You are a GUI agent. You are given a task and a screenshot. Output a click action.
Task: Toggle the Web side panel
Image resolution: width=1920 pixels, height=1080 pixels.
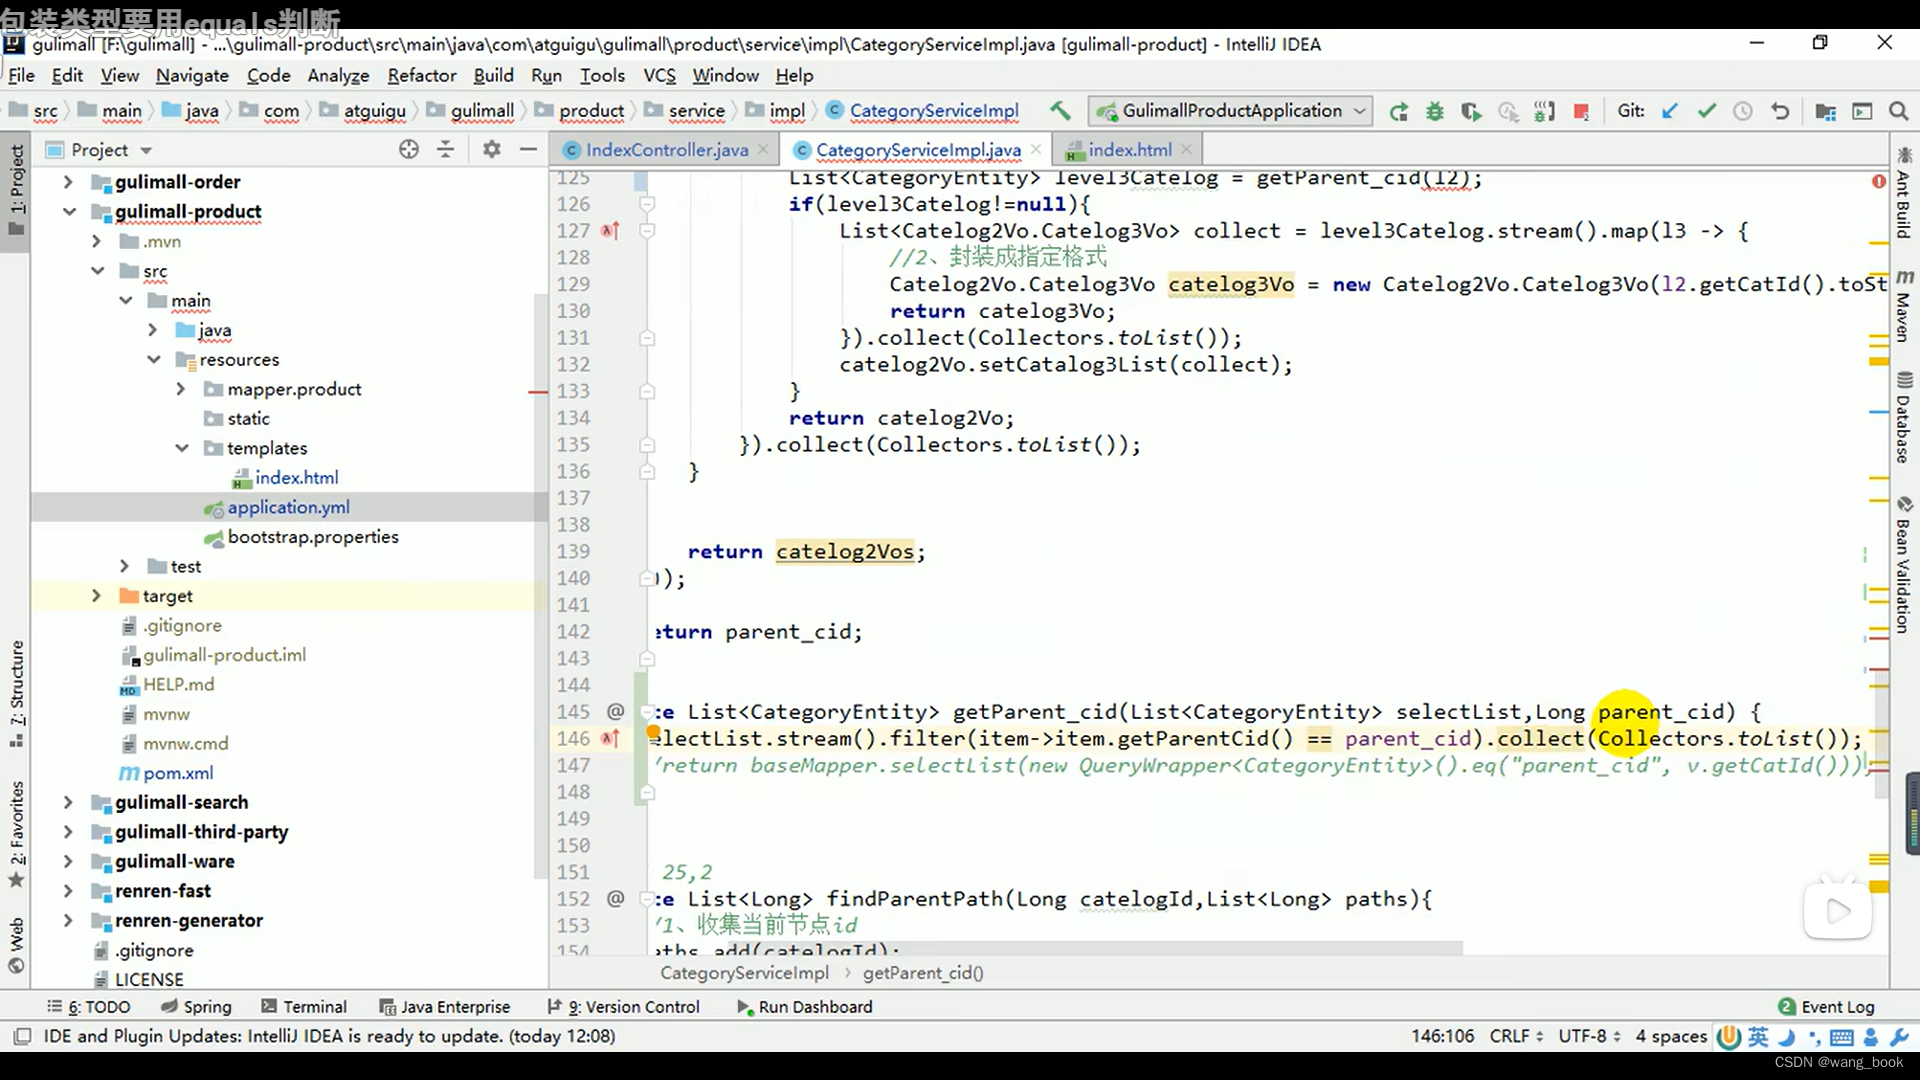pos(17,944)
